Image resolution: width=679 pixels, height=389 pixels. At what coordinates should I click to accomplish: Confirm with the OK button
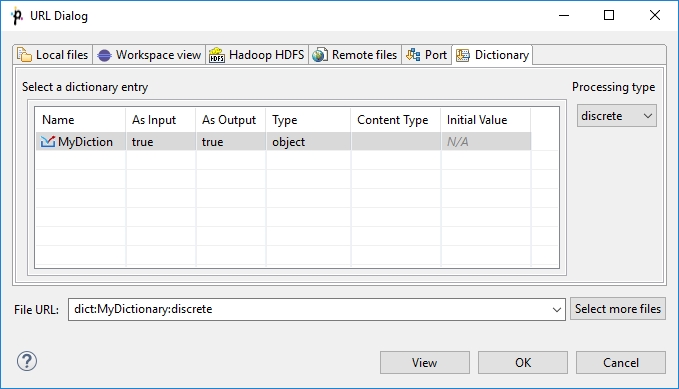pyautogui.click(x=523, y=363)
